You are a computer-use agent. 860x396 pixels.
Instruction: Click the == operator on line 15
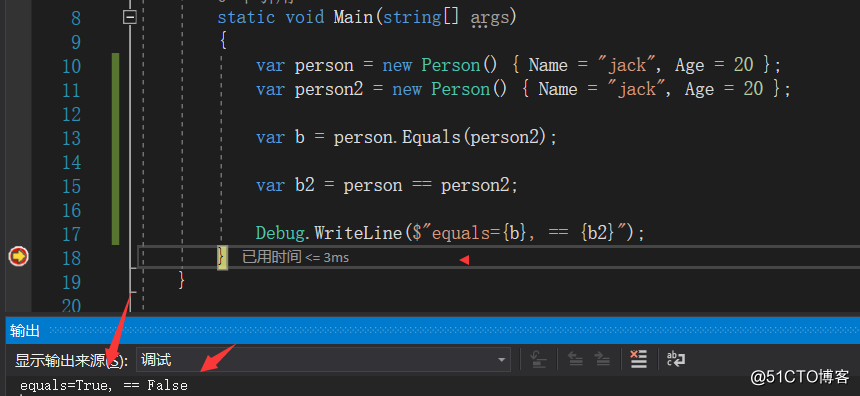pyautogui.click(x=421, y=185)
